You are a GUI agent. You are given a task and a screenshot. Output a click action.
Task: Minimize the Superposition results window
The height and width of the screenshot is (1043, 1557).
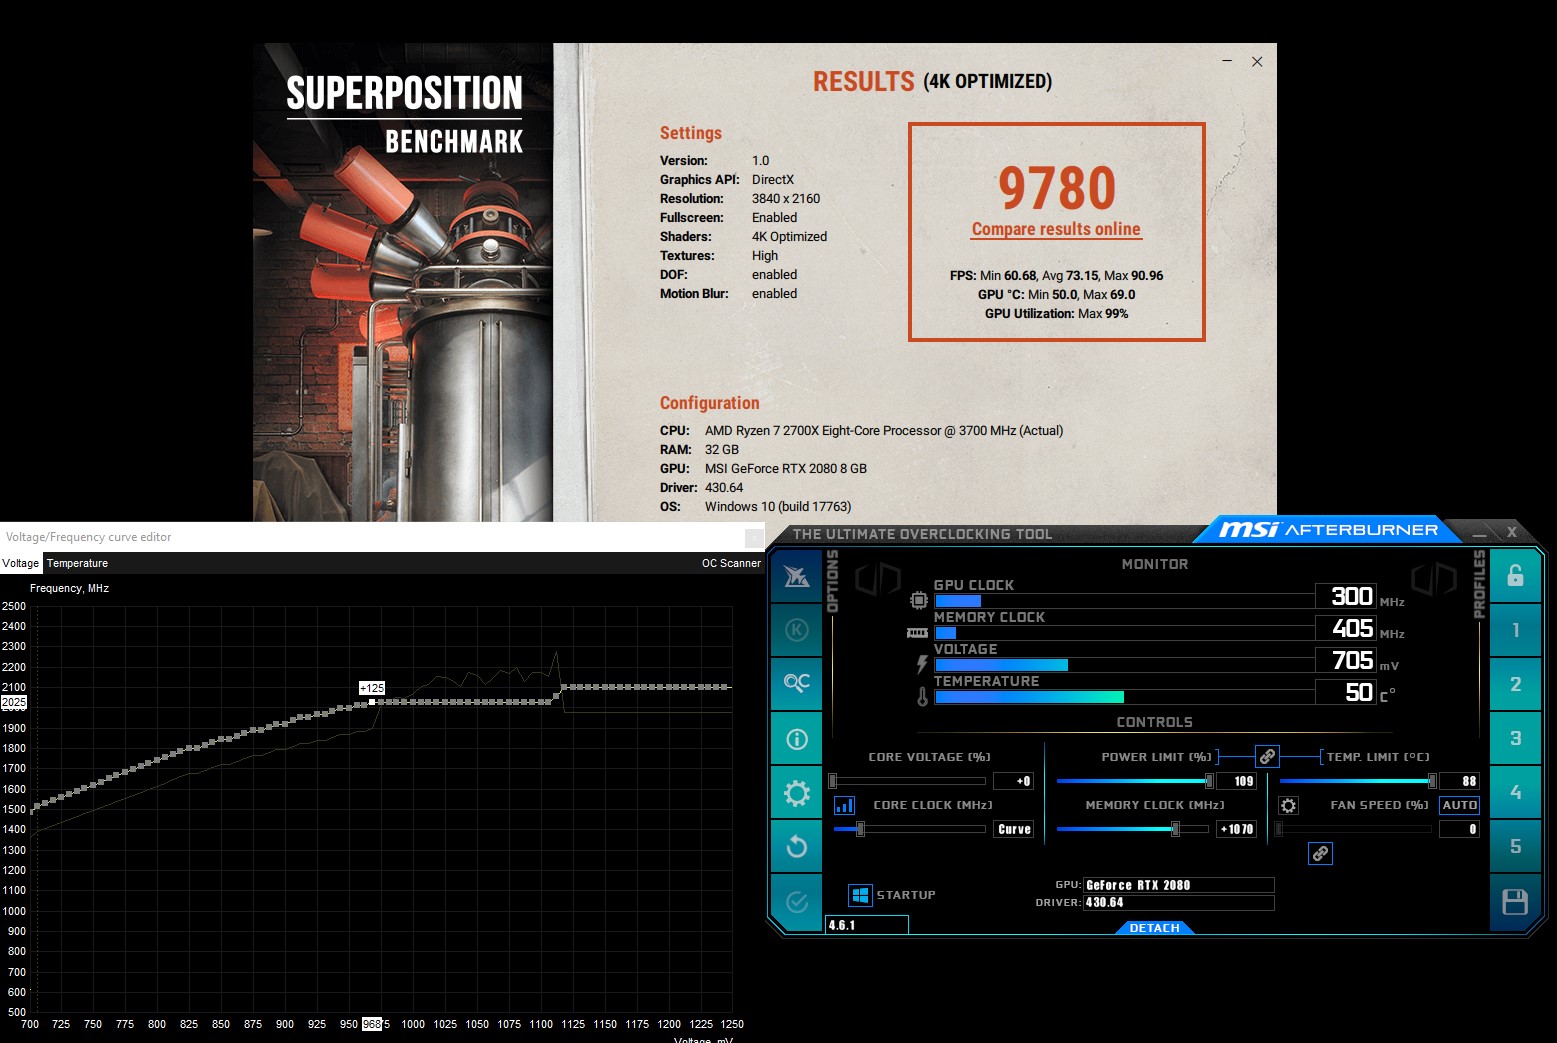coord(1227,61)
